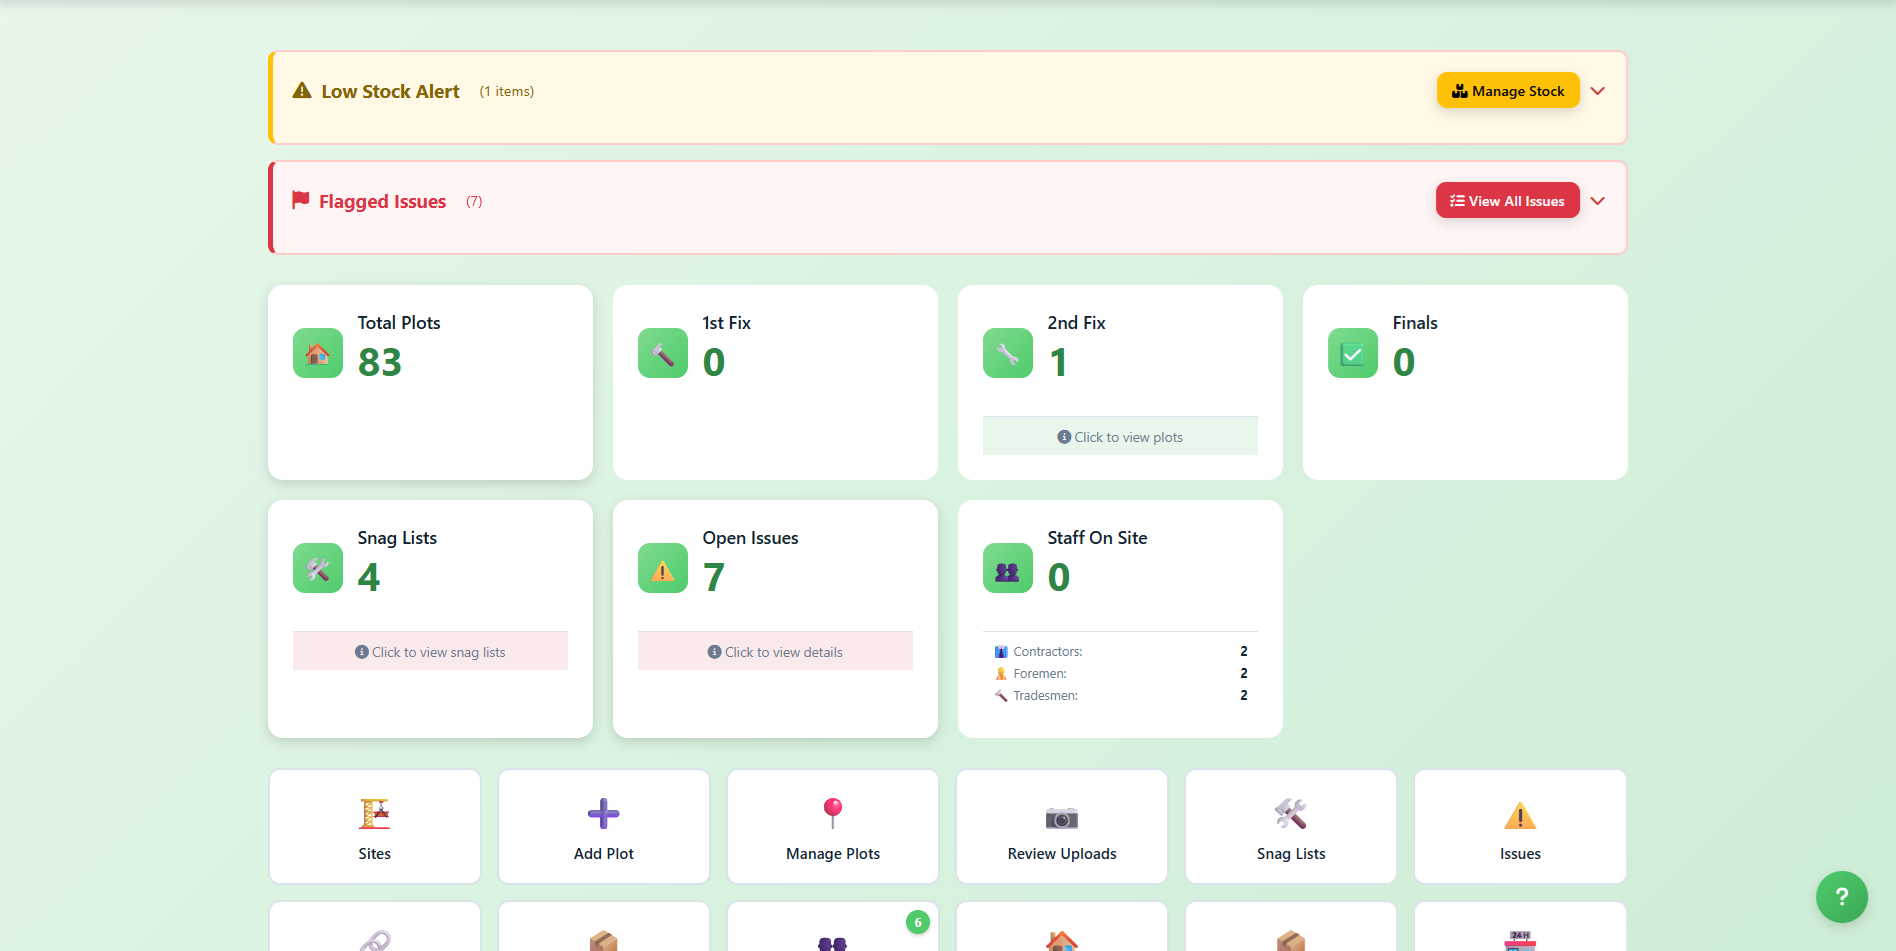This screenshot has height=951, width=1896.
Task: Click the 2nd Fix wrench icon
Action: (1008, 354)
